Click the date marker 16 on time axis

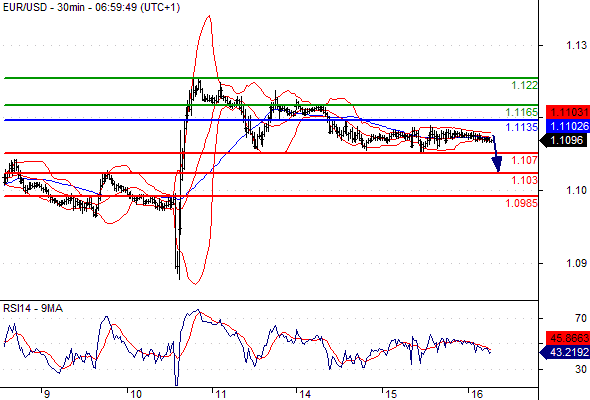tap(477, 394)
